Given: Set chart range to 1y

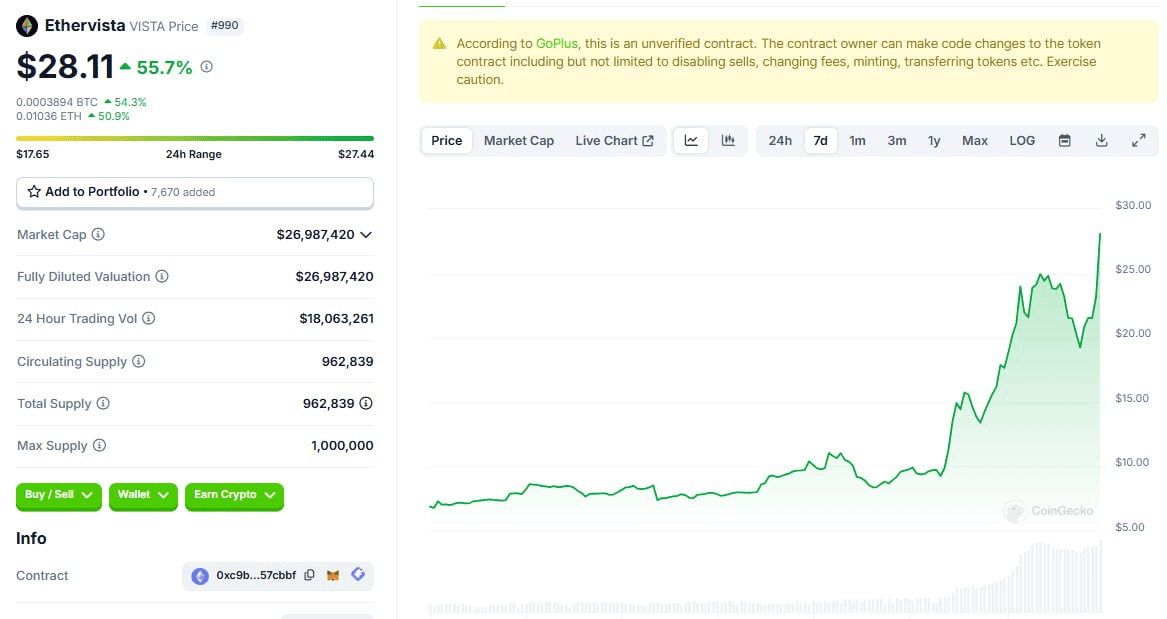Looking at the screenshot, I should [934, 141].
